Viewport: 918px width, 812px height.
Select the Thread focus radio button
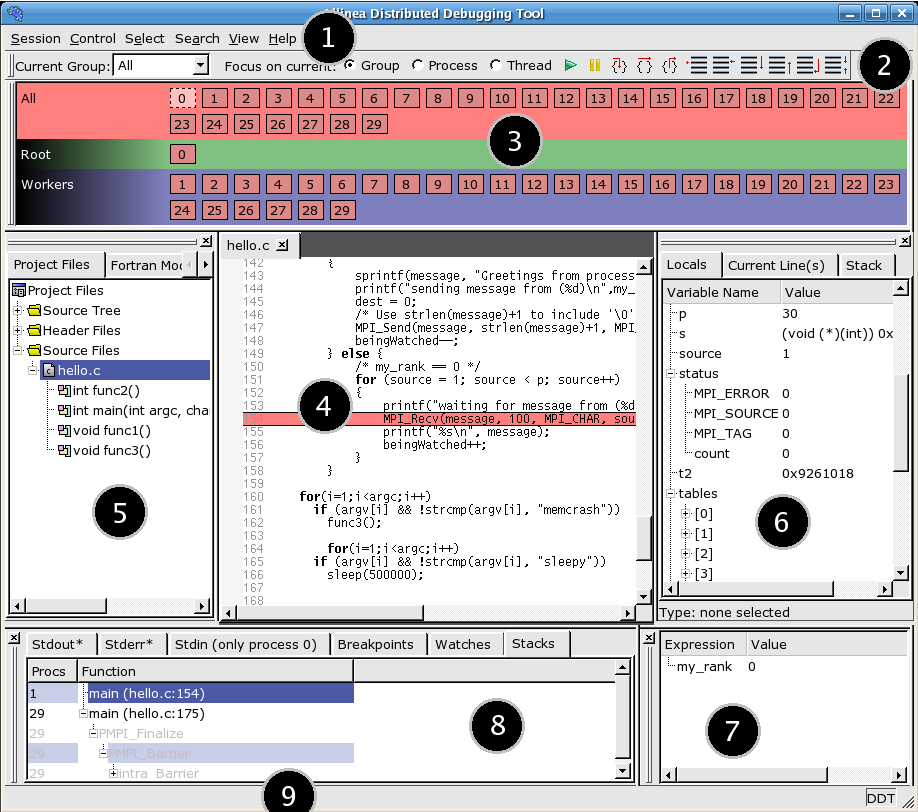[x=496, y=66]
